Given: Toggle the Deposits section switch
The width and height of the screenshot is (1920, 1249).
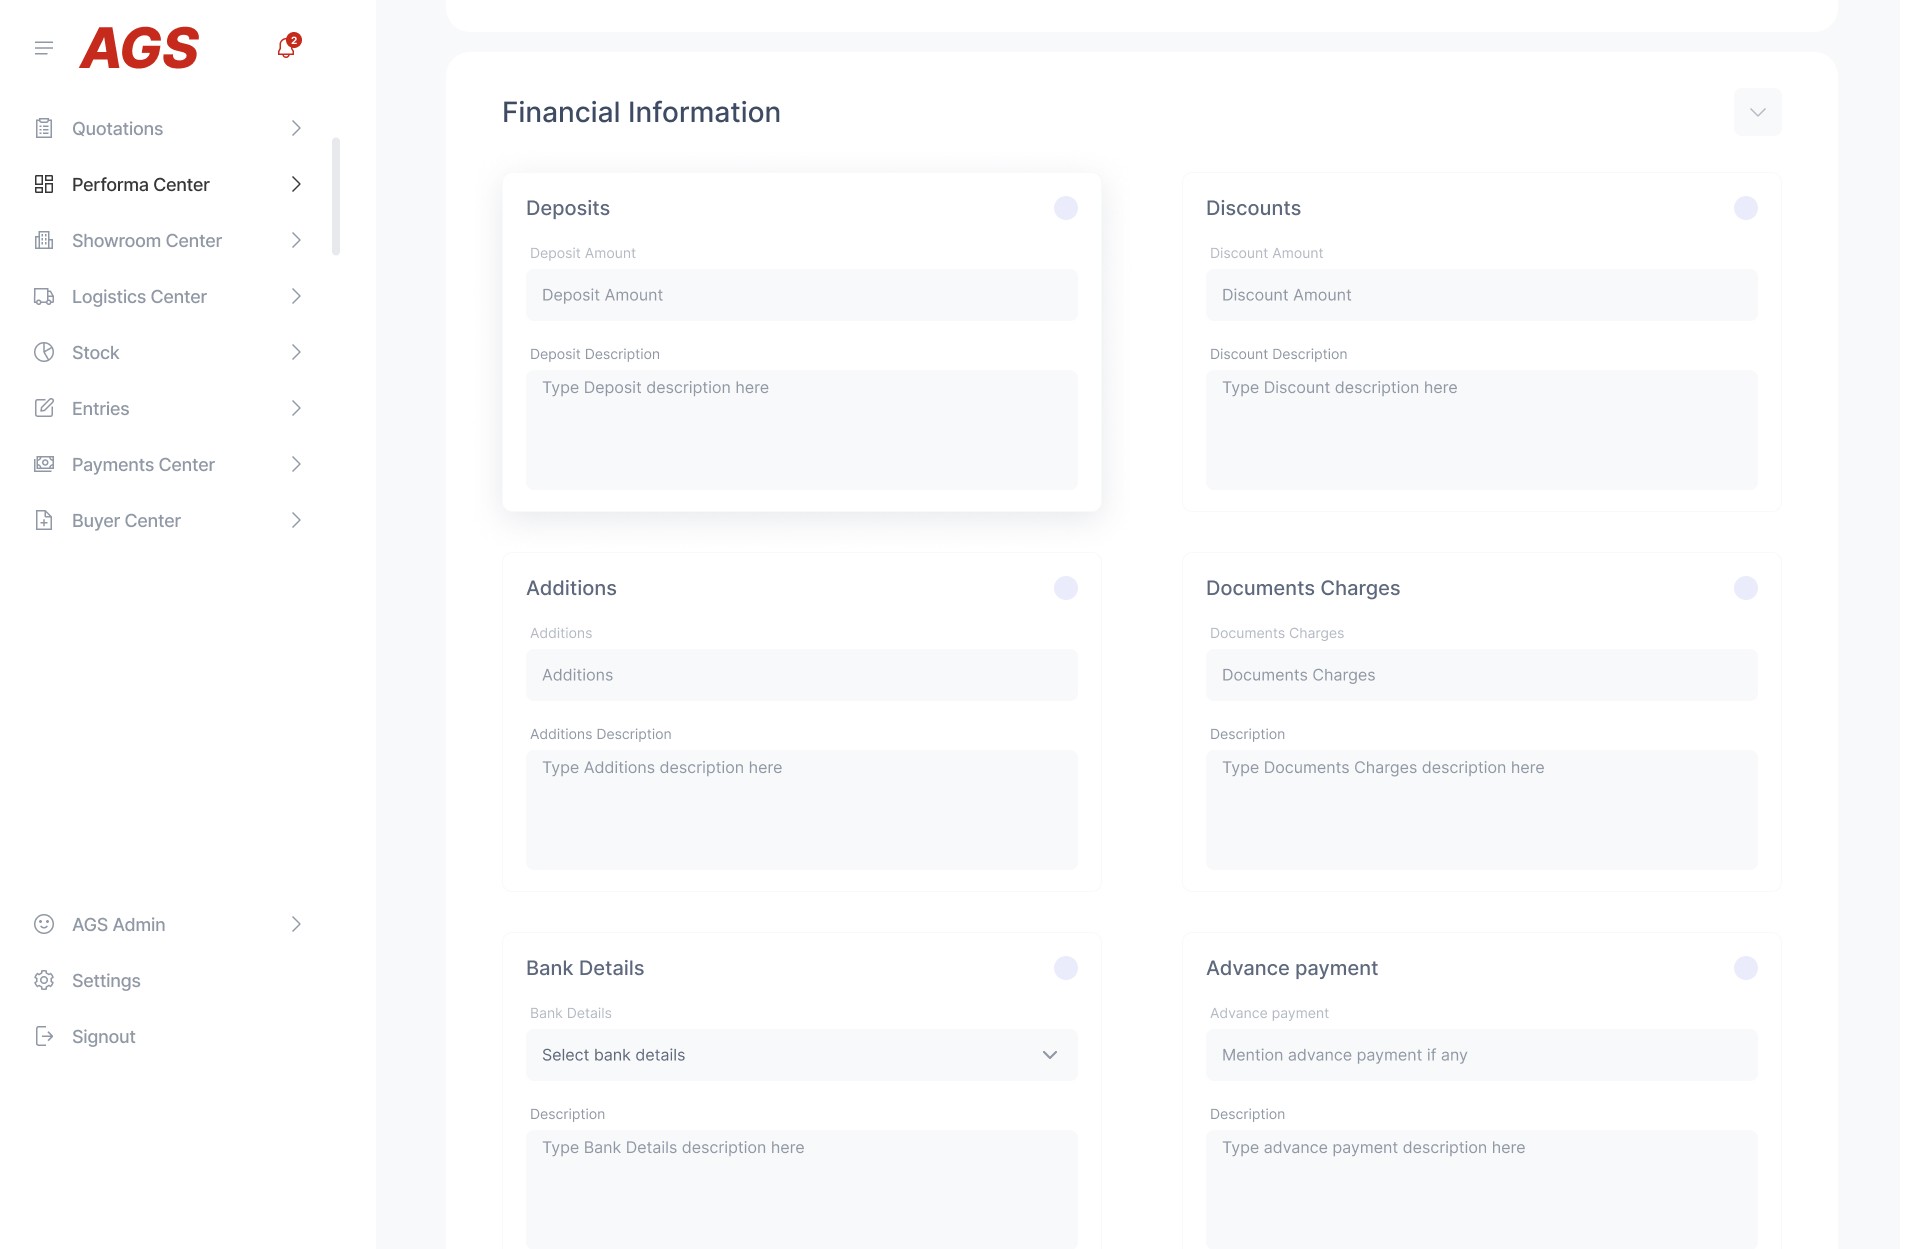Looking at the screenshot, I should 1065,208.
